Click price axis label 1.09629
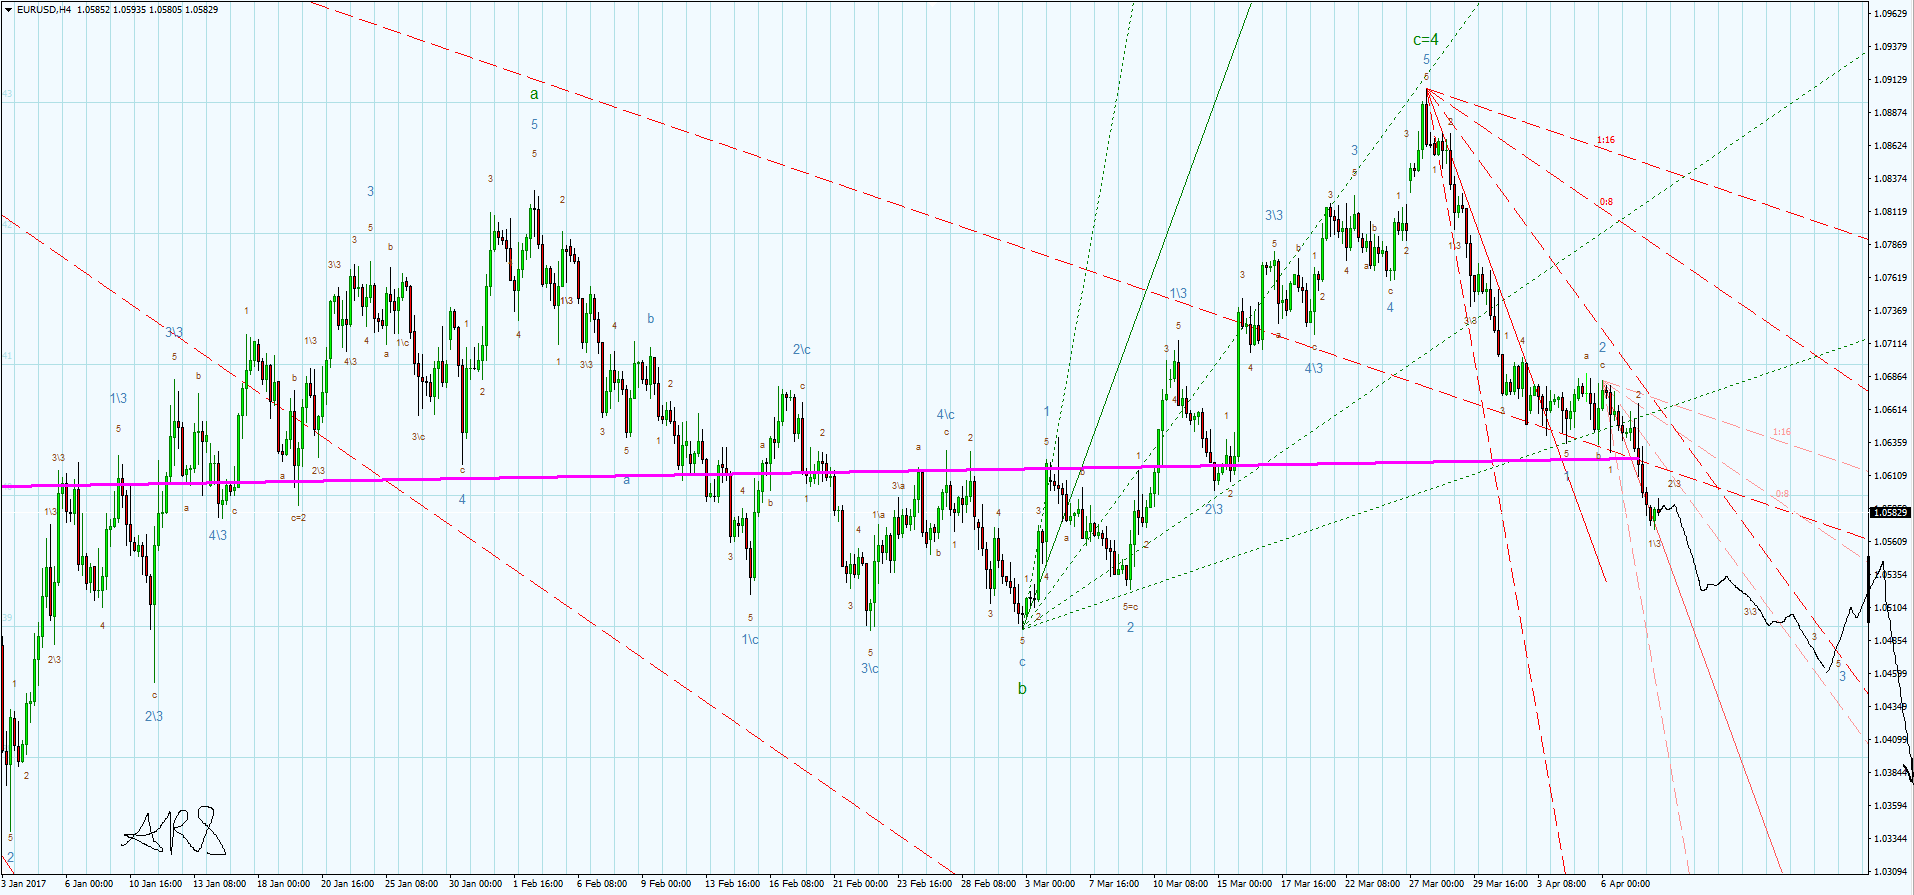This screenshot has width=1914, height=895. pyautogui.click(x=1891, y=14)
